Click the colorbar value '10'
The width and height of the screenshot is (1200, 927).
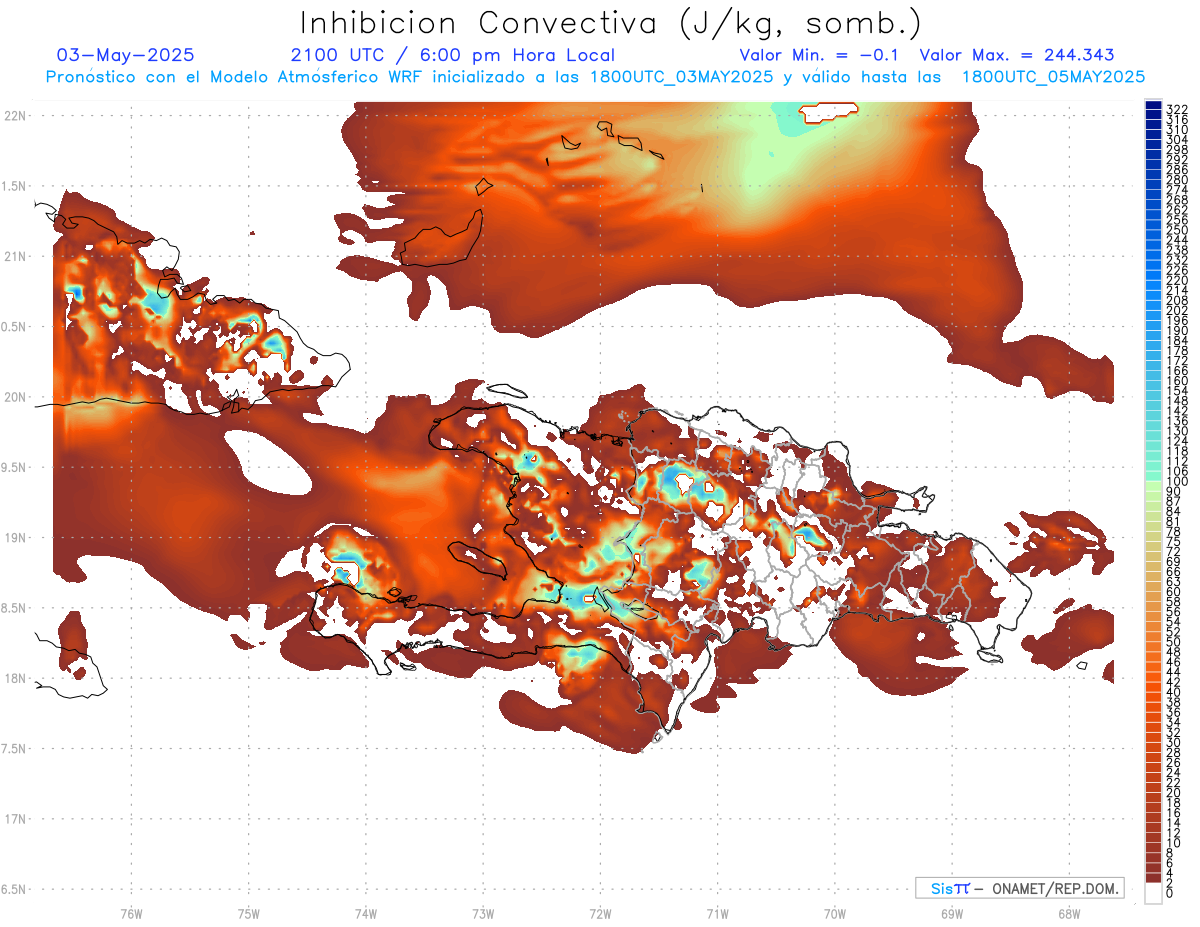pos(1174,843)
